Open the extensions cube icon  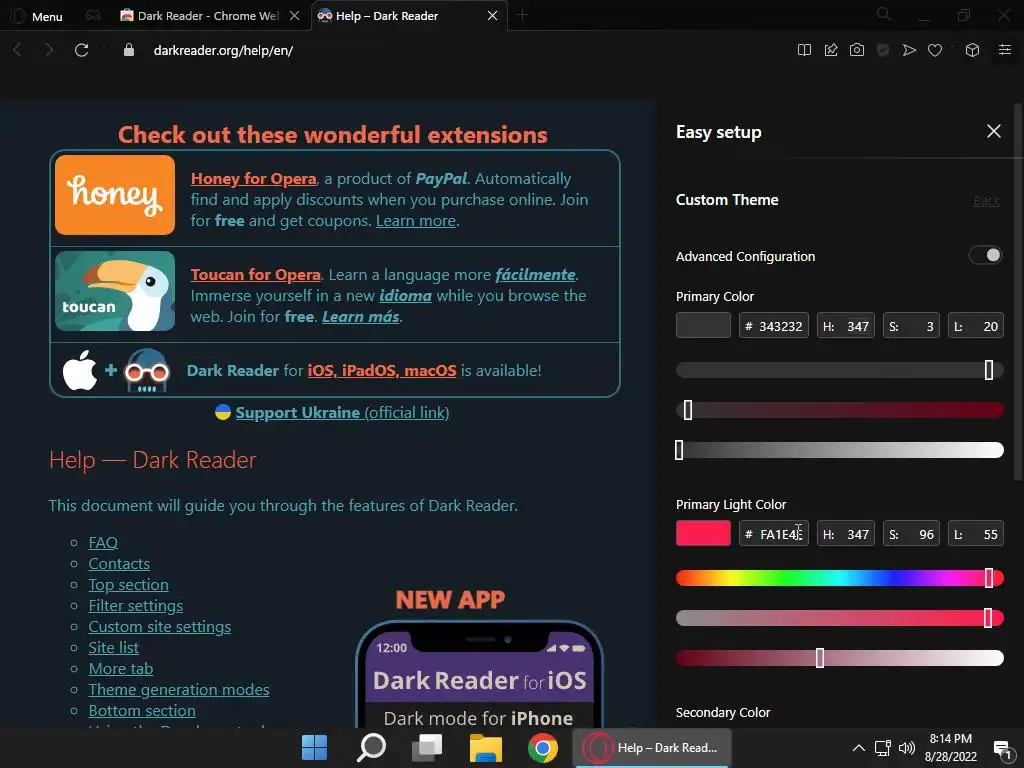pyautogui.click(x=972, y=50)
